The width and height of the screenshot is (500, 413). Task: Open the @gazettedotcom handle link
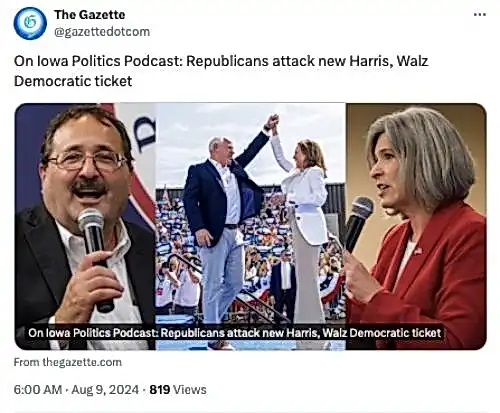click(102, 32)
